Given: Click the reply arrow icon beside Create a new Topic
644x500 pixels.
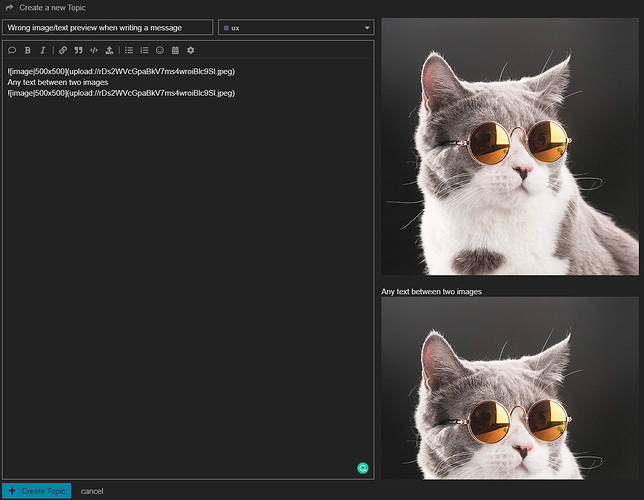Looking at the screenshot, I should tap(9, 7).
